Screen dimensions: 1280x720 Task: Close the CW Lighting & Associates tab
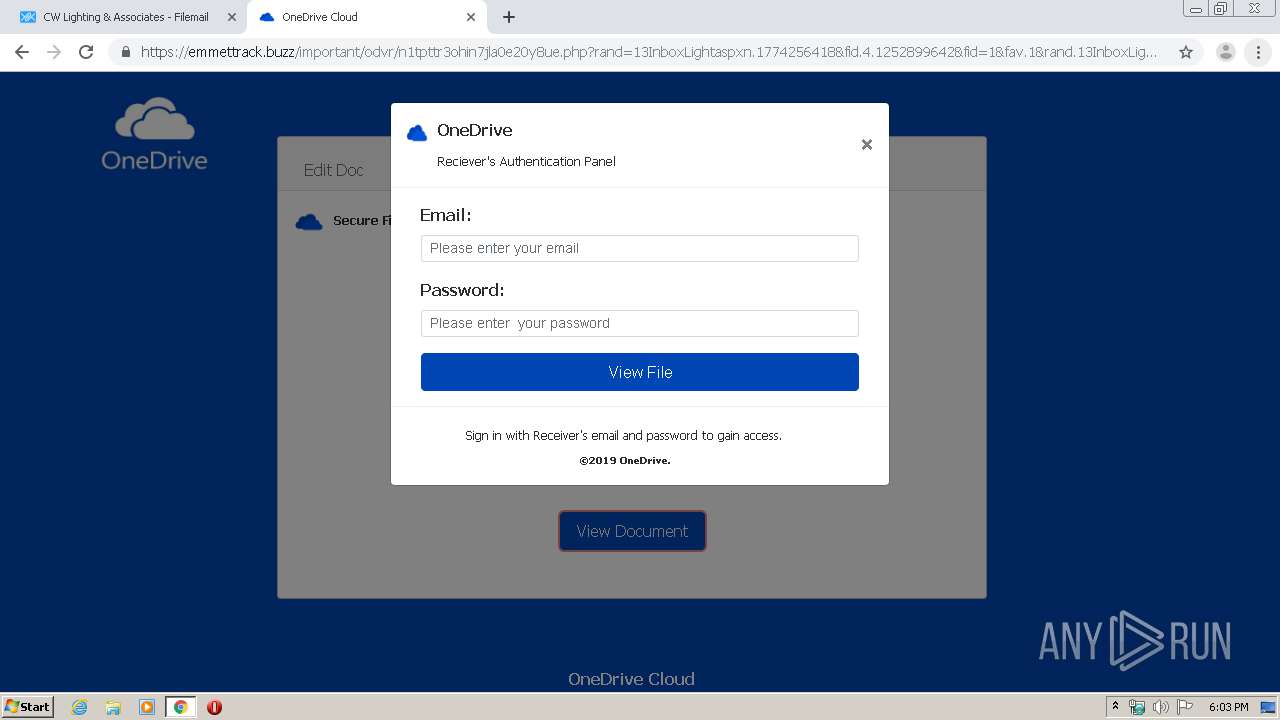pyautogui.click(x=232, y=17)
